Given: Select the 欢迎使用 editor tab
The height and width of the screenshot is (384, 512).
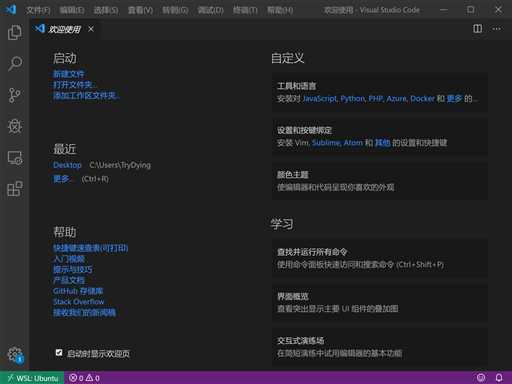Looking at the screenshot, I should coord(64,29).
